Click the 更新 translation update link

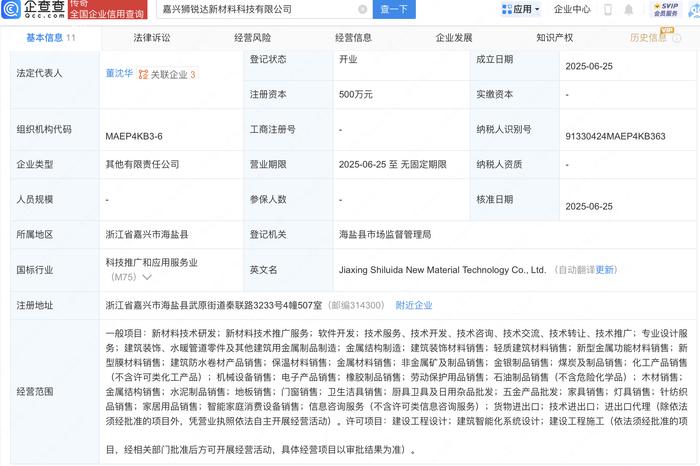pos(604,270)
